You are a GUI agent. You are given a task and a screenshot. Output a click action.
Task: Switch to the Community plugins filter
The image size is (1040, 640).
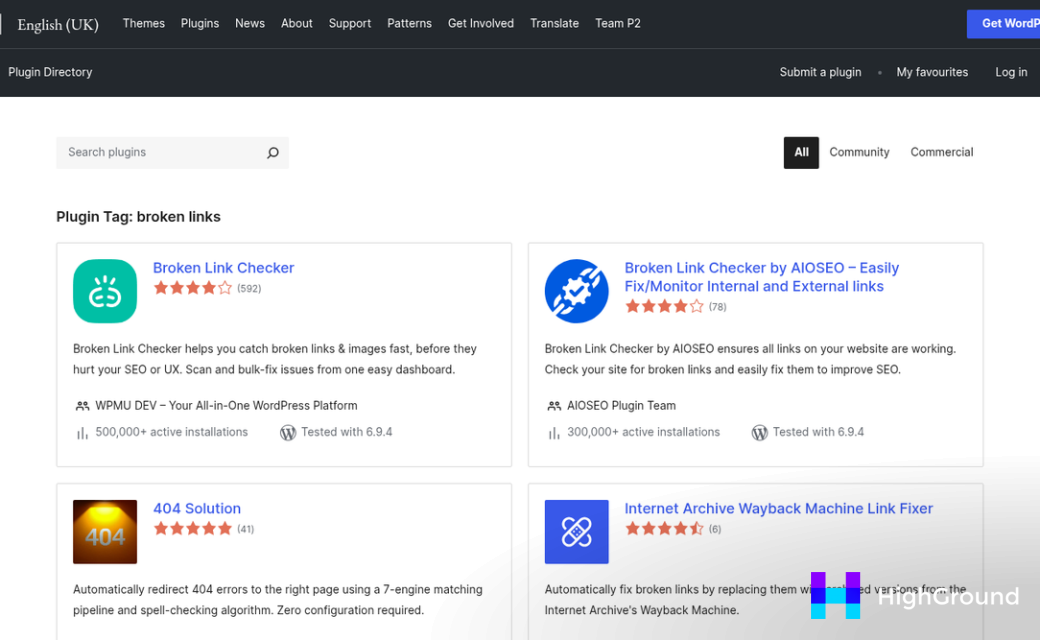[x=859, y=152]
